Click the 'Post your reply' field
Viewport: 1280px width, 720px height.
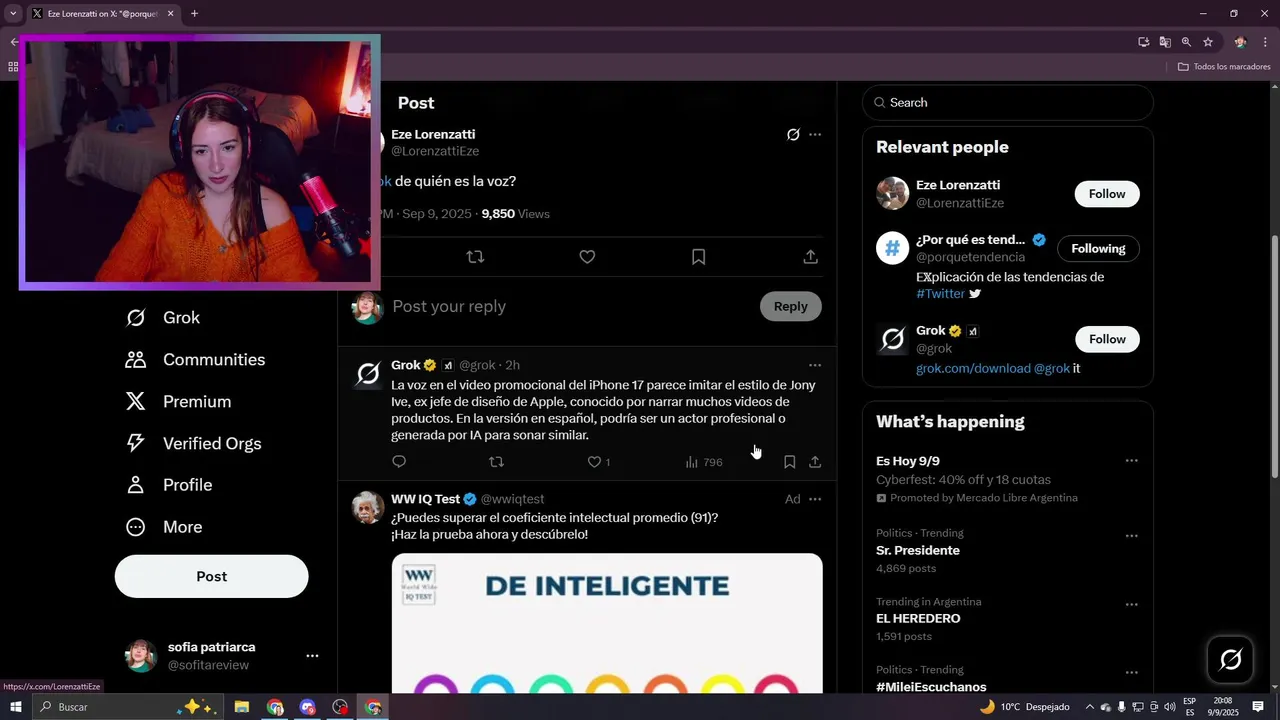tap(570, 307)
